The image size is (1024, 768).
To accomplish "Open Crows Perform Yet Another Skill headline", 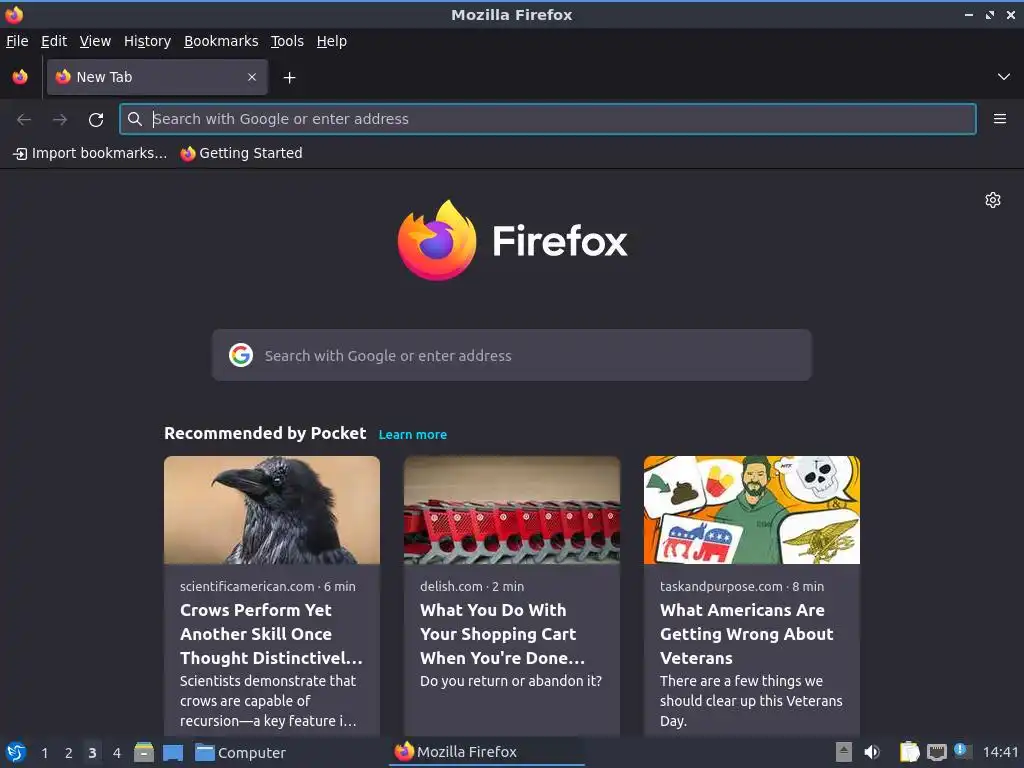I will [x=271, y=634].
